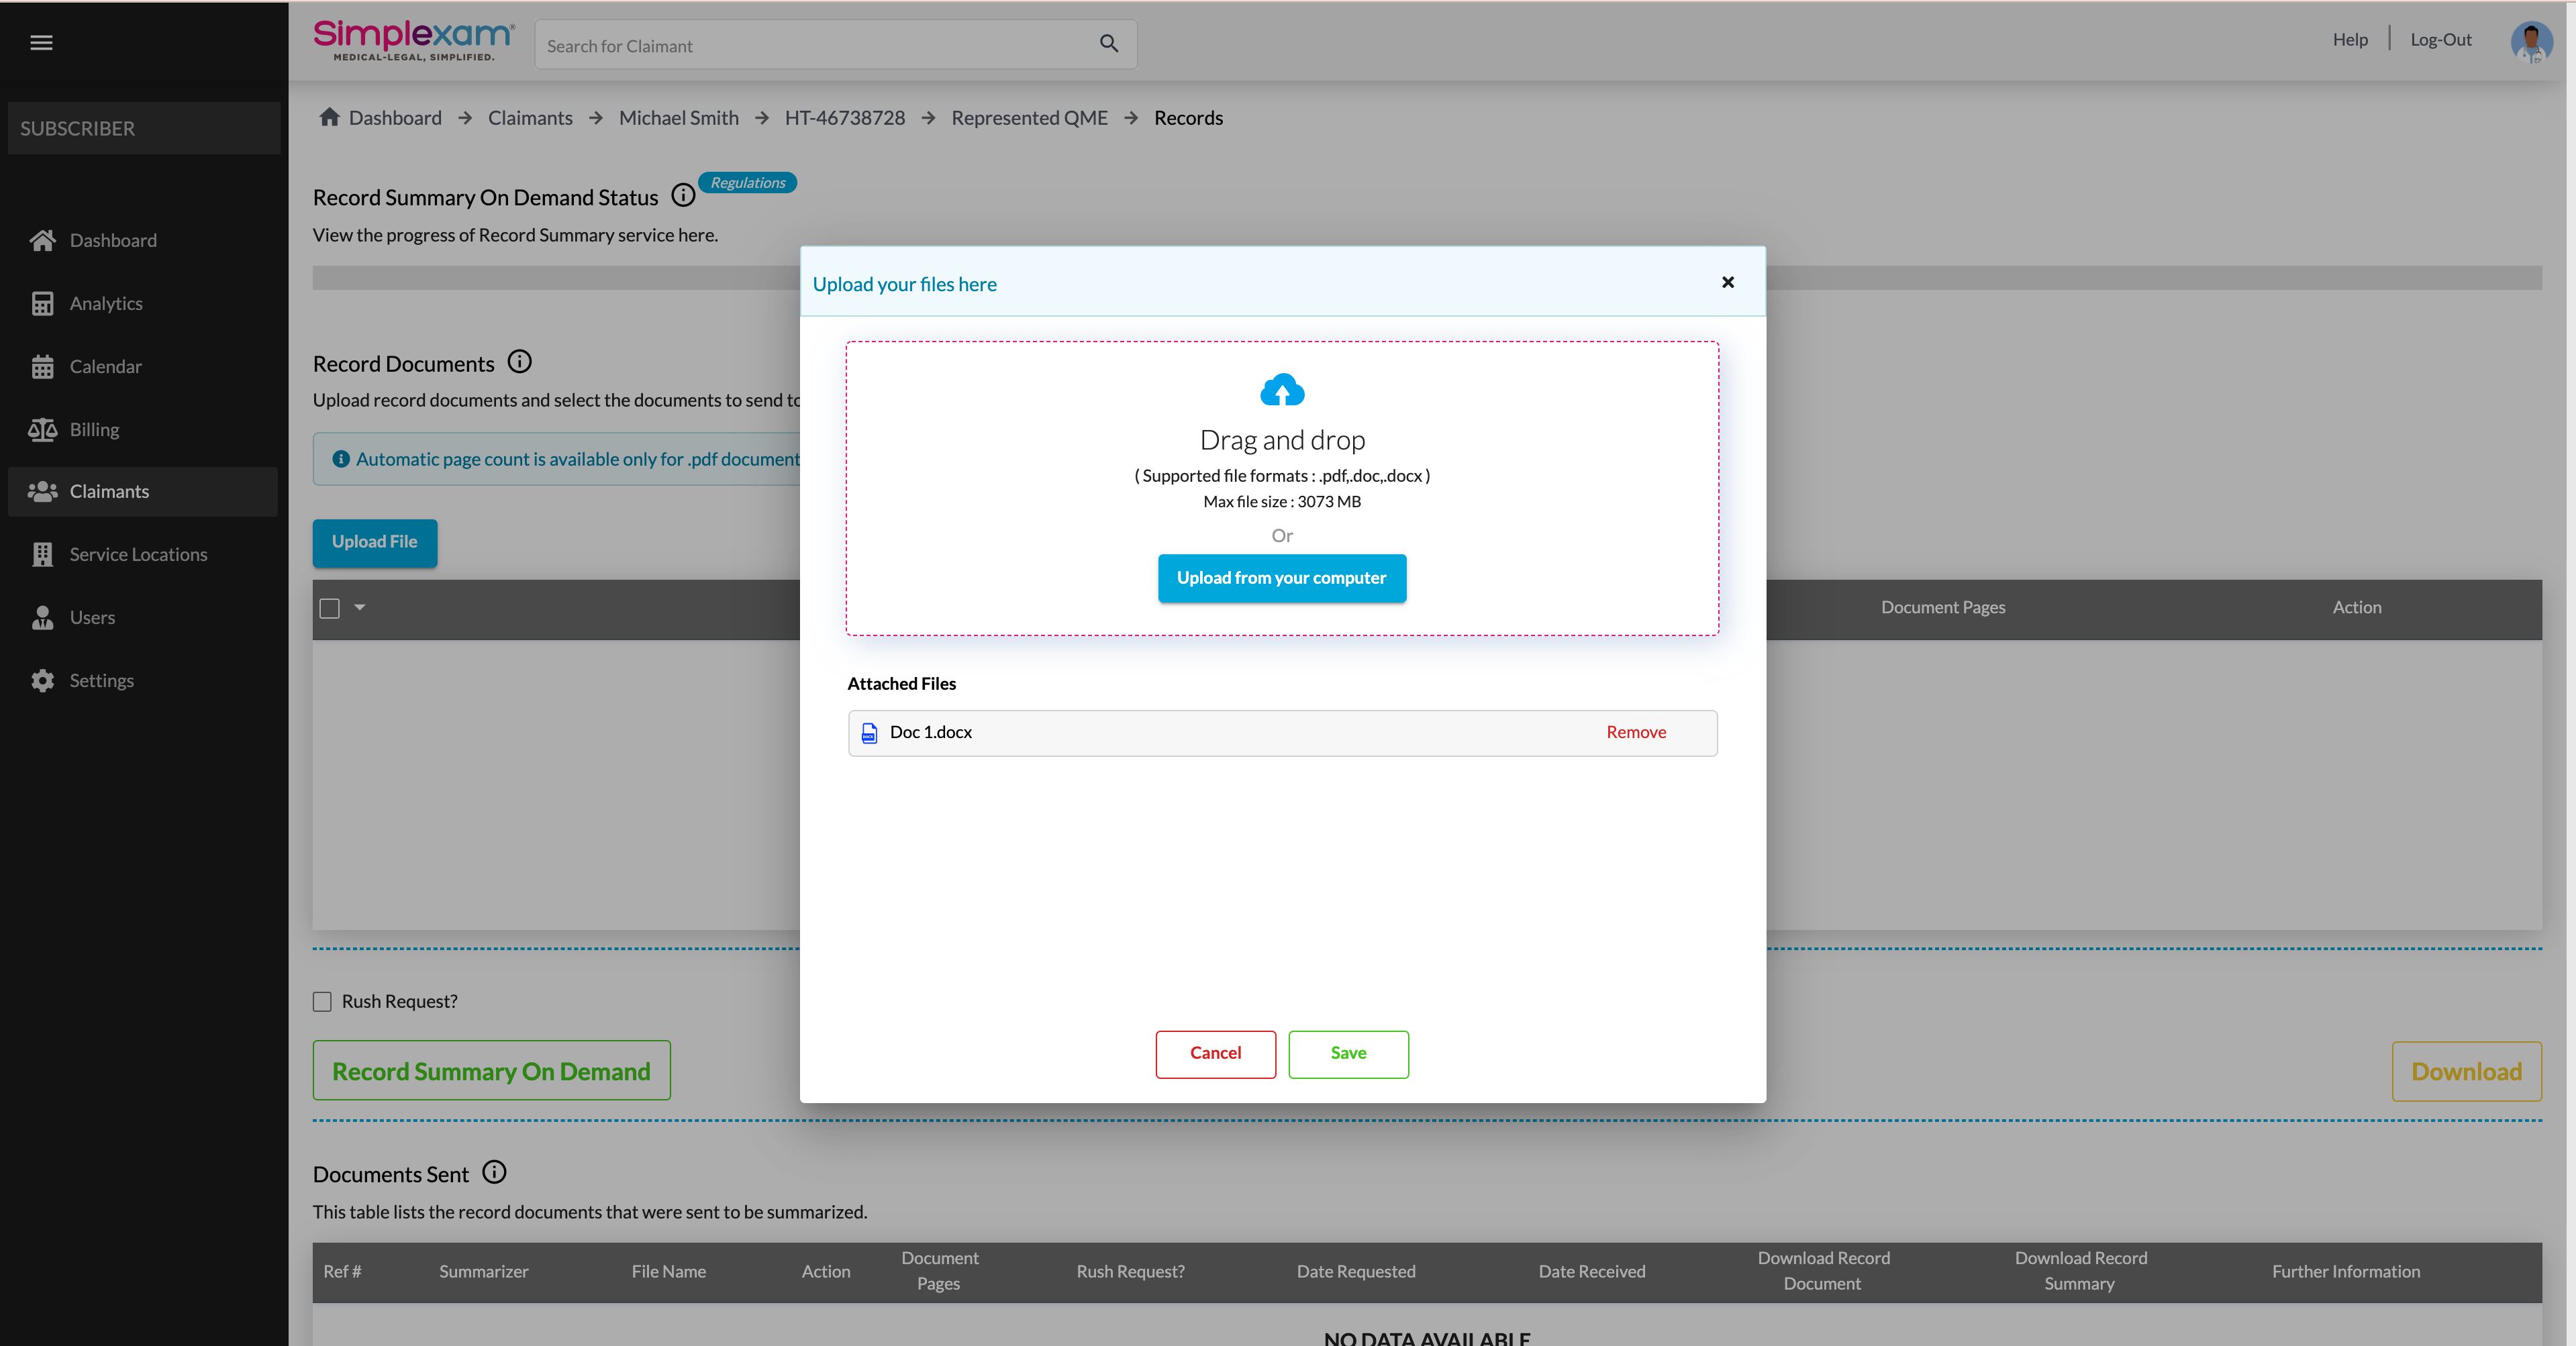Click info icon beside Documents Sent
Viewport: 2576px width, 1346px height.
(x=494, y=1173)
